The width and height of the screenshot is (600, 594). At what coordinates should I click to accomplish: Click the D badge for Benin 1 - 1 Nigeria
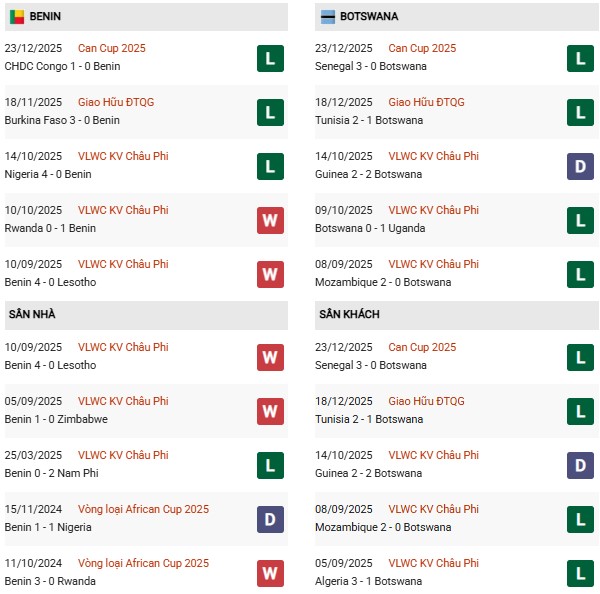click(269, 519)
